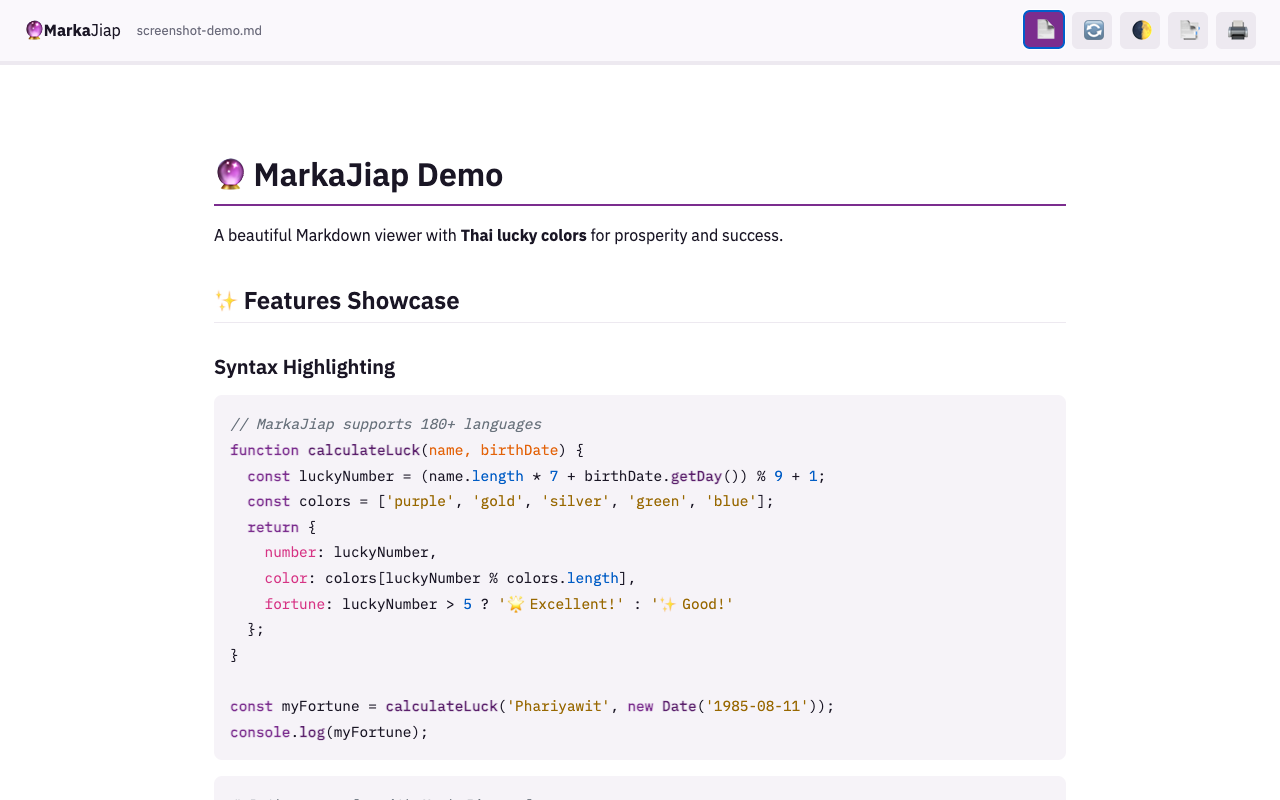Select the "Features Showcase" heading

[x=351, y=301]
